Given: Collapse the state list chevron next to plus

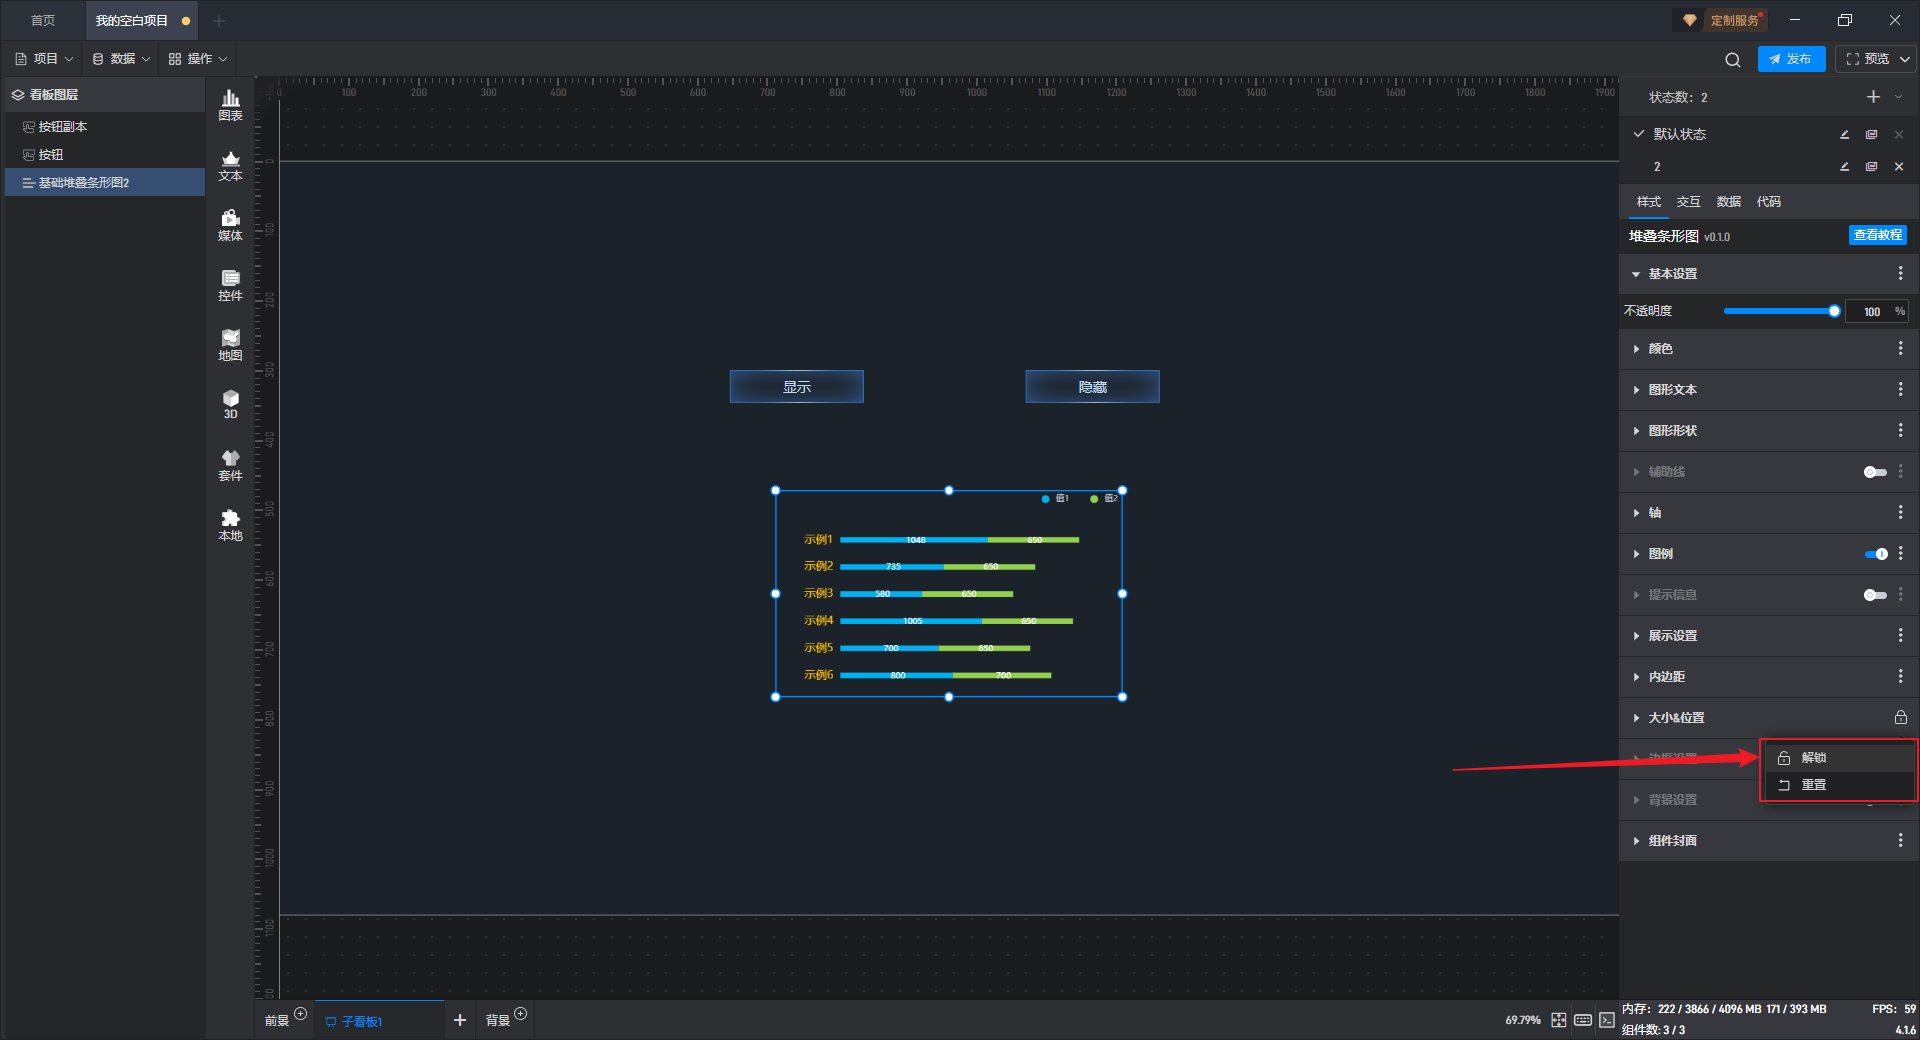Looking at the screenshot, I should [x=1898, y=97].
